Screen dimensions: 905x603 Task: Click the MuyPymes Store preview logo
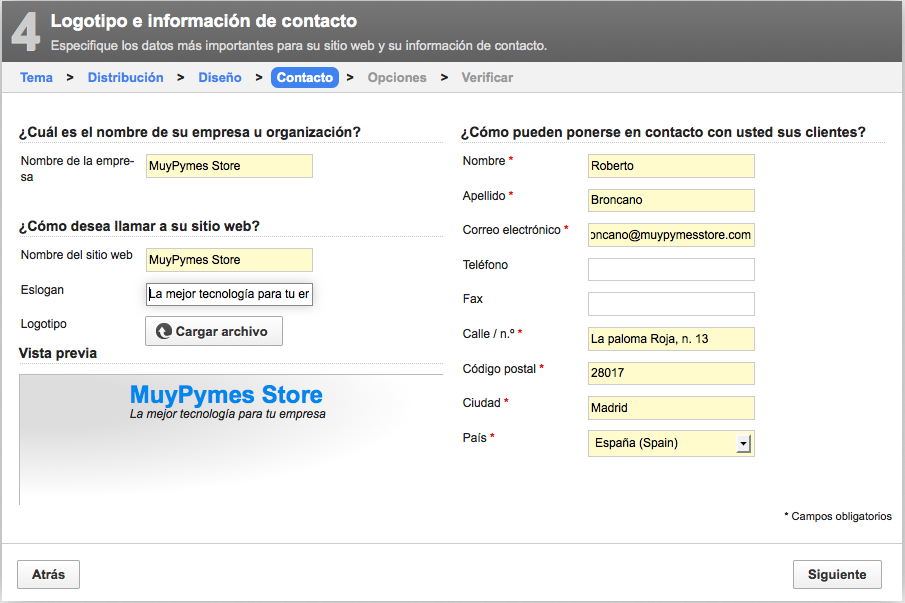[226, 394]
